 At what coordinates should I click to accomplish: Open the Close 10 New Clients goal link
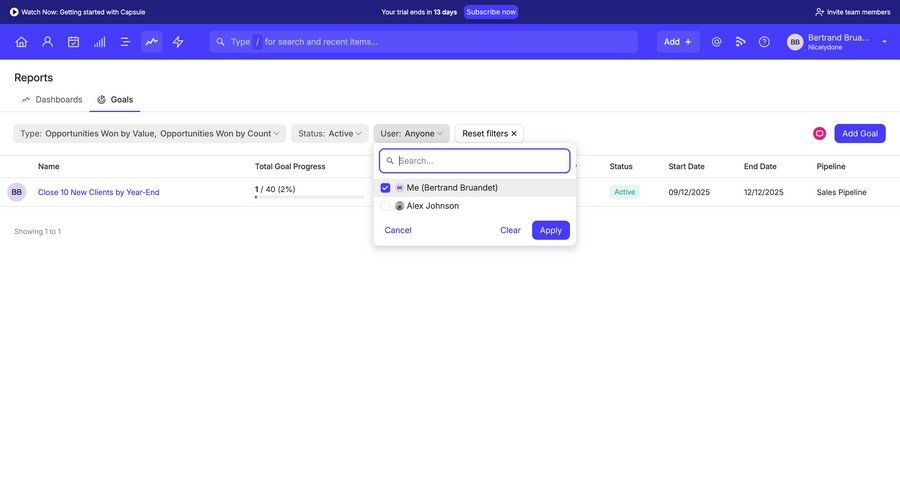(x=98, y=192)
